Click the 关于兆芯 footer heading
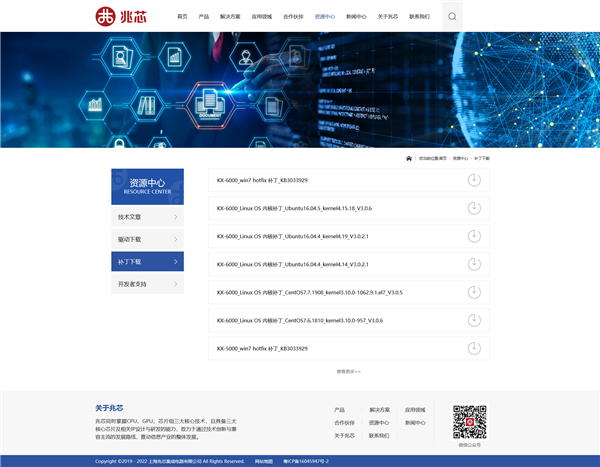The image size is (600, 467). point(109,408)
